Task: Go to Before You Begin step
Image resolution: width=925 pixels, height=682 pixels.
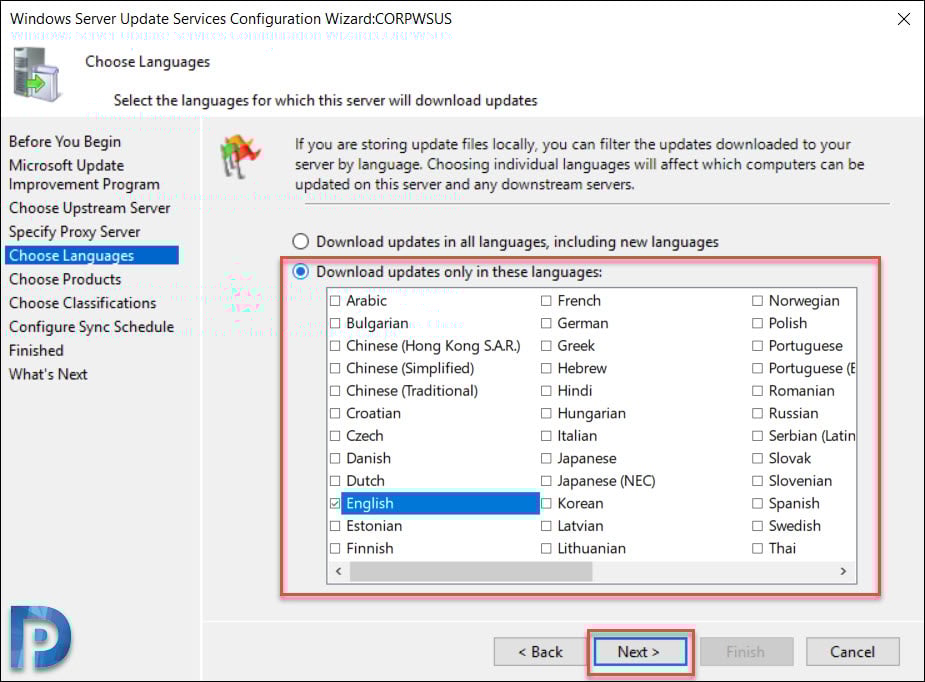Action: tap(65, 142)
